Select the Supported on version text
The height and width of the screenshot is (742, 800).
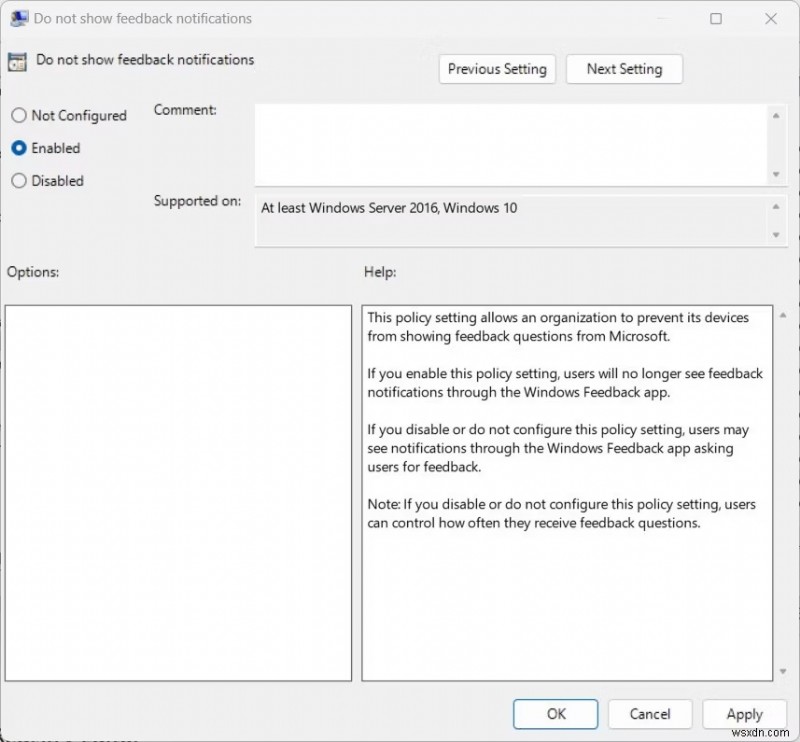[x=390, y=208]
